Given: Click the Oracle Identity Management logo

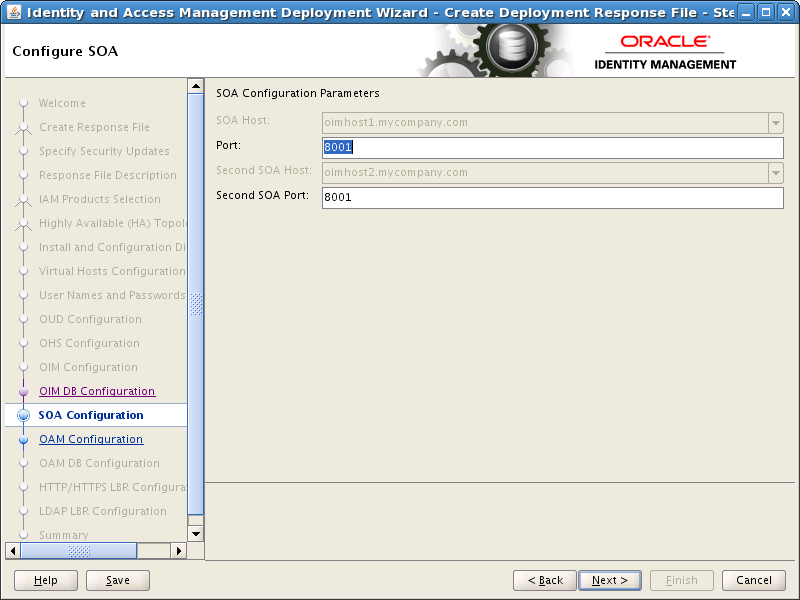Looking at the screenshot, I should (x=665, y=52).
